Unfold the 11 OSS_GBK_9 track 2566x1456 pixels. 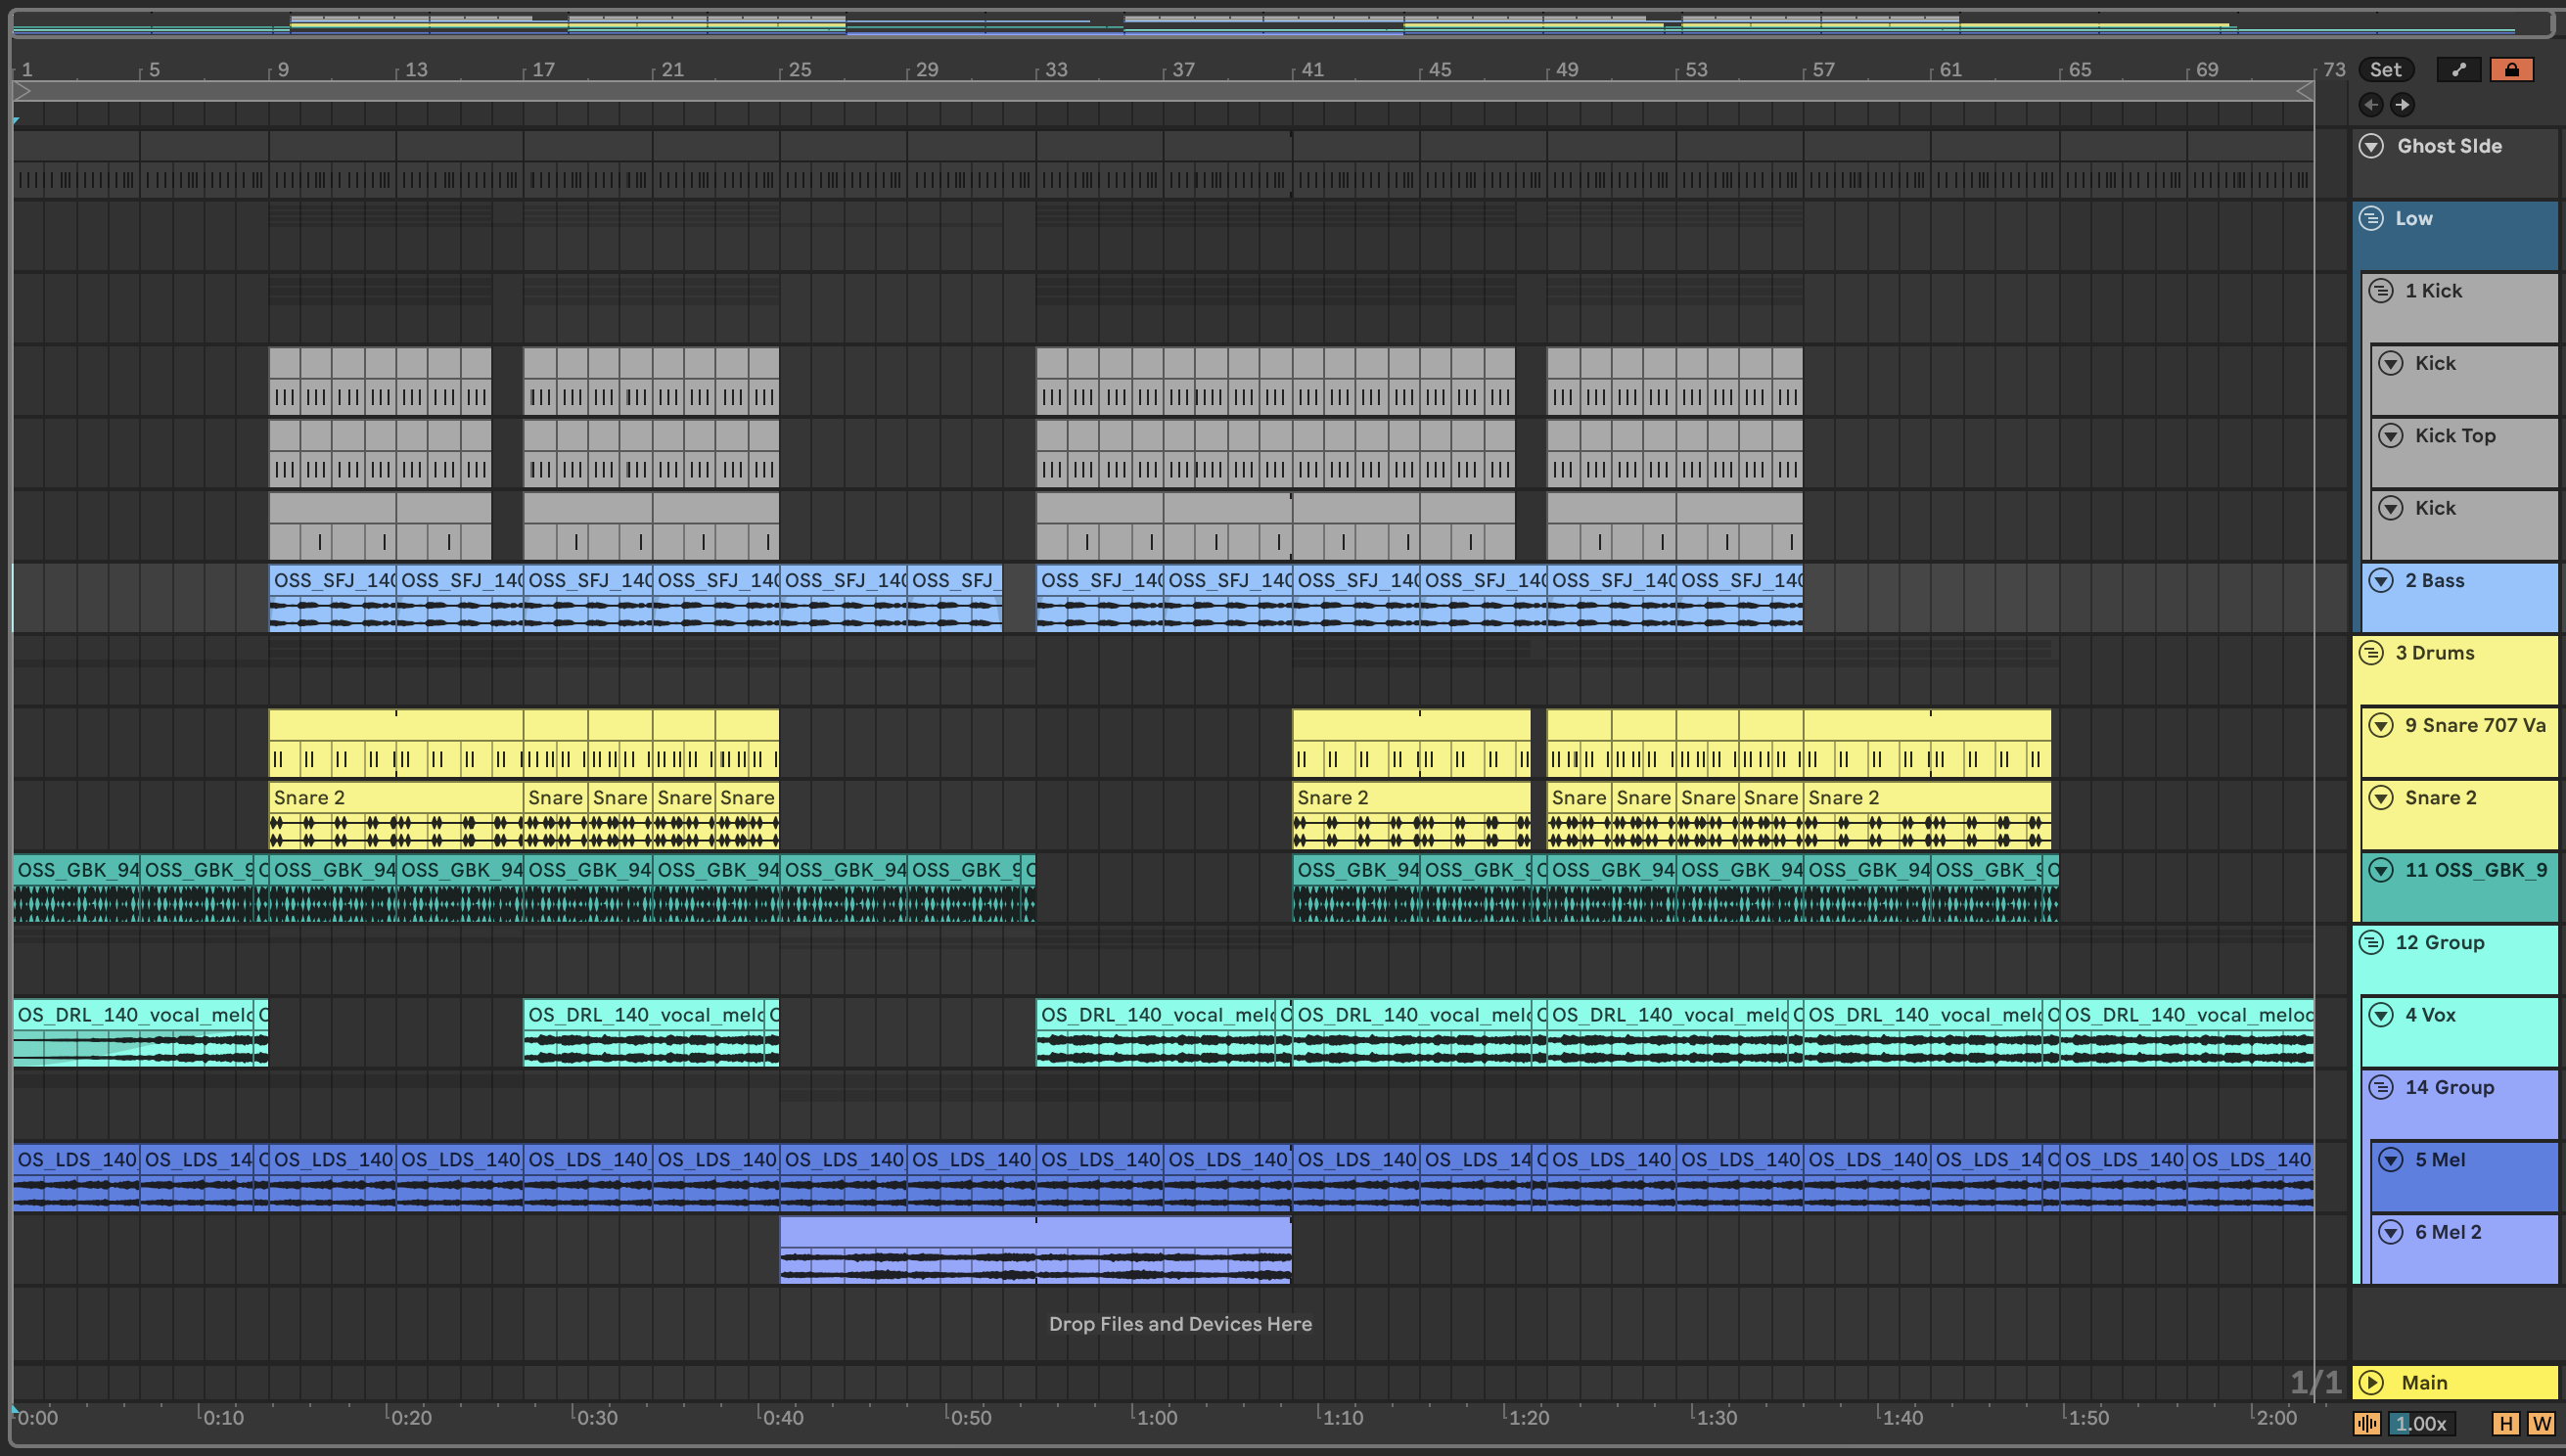2381,870
